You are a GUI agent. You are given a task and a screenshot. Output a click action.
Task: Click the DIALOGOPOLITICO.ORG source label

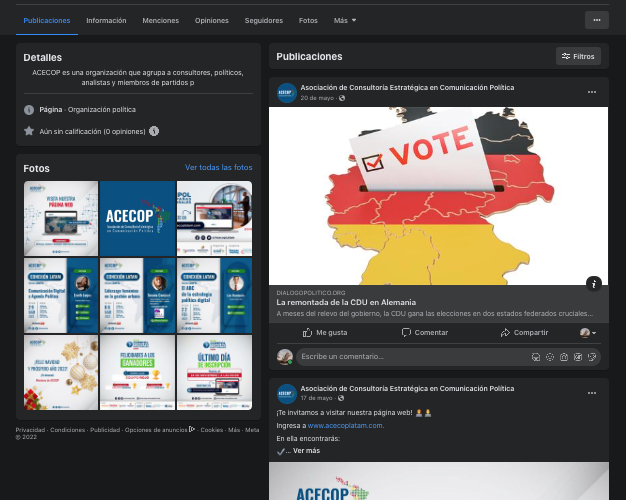pyautogui.click(x=311, y=293)
